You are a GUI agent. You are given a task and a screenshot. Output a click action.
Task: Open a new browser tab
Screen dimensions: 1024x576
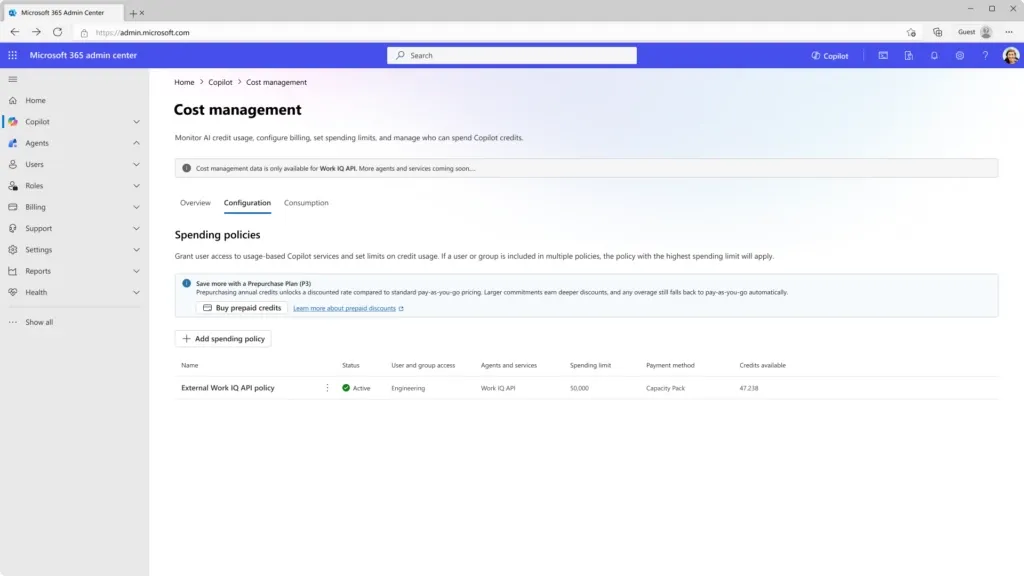[x=133, y=12]
